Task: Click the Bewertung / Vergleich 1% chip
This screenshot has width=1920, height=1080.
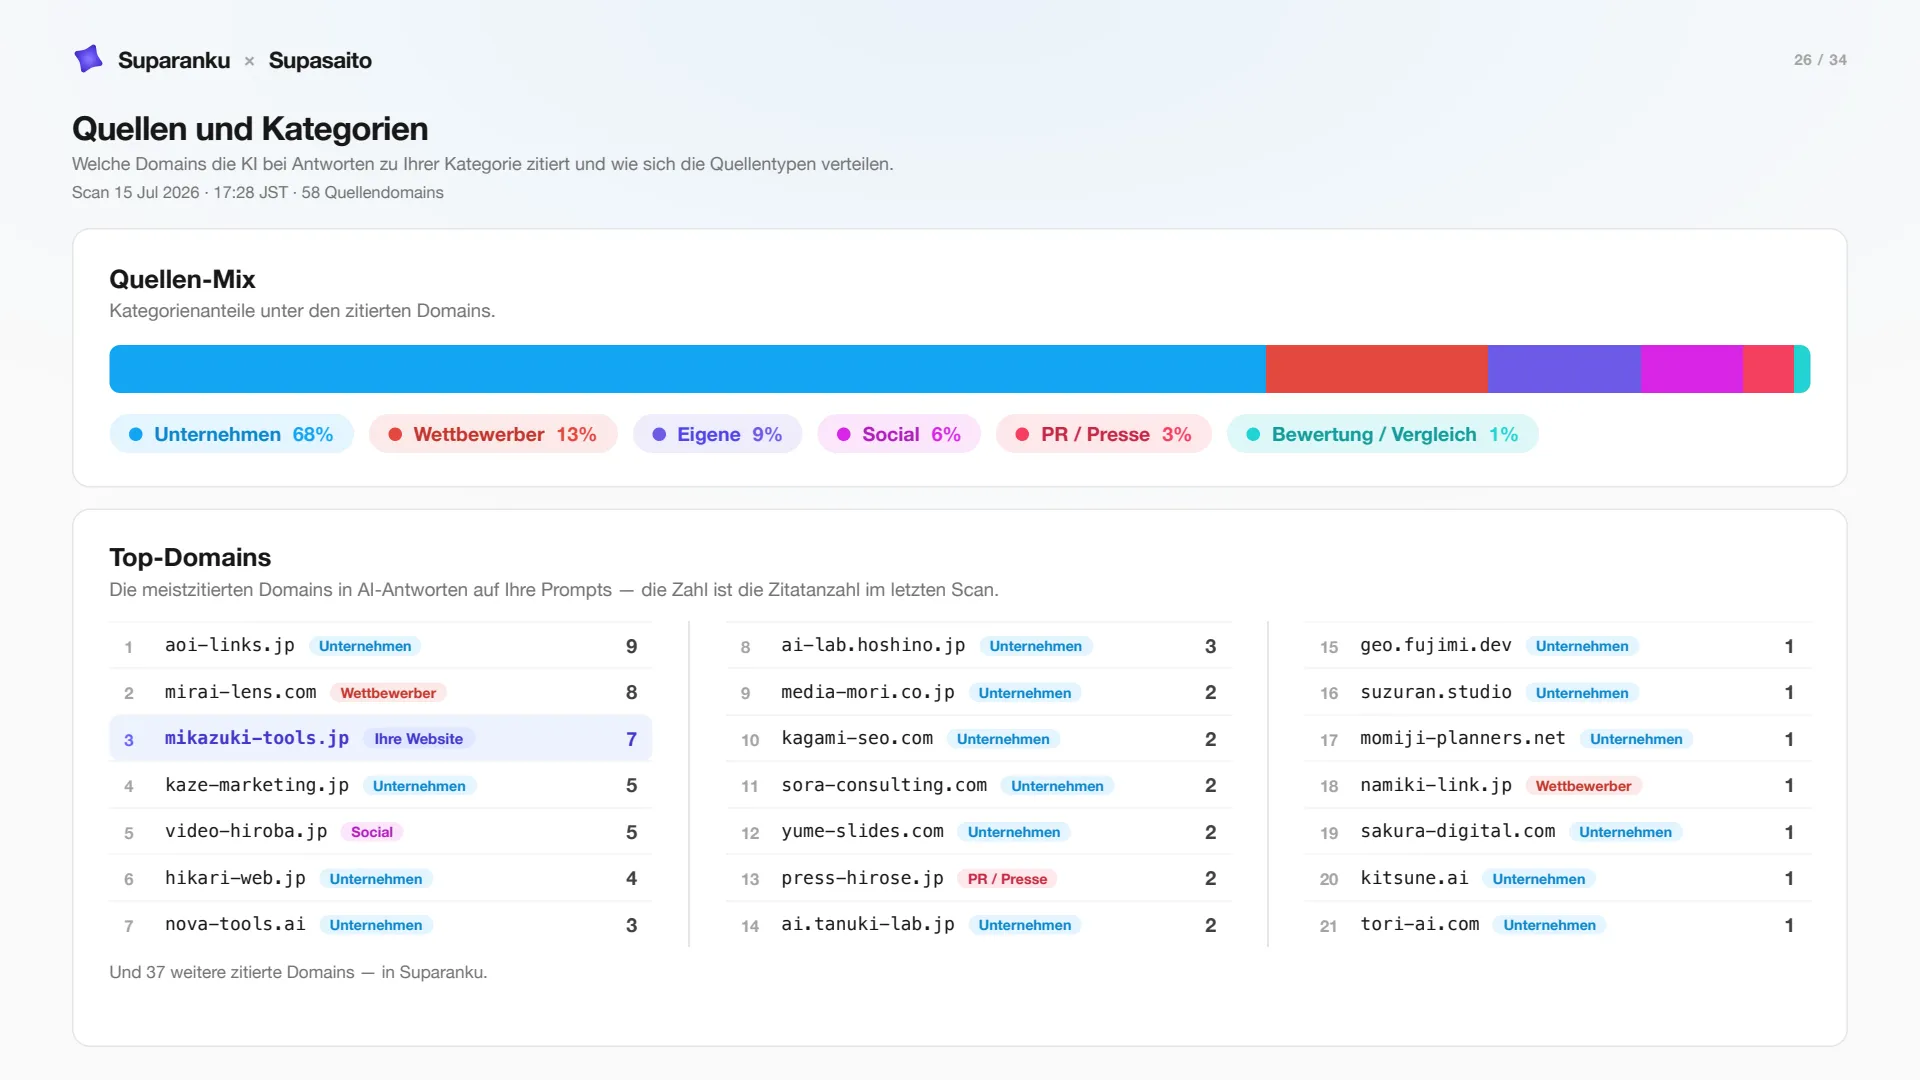Action: point(1382,434)
